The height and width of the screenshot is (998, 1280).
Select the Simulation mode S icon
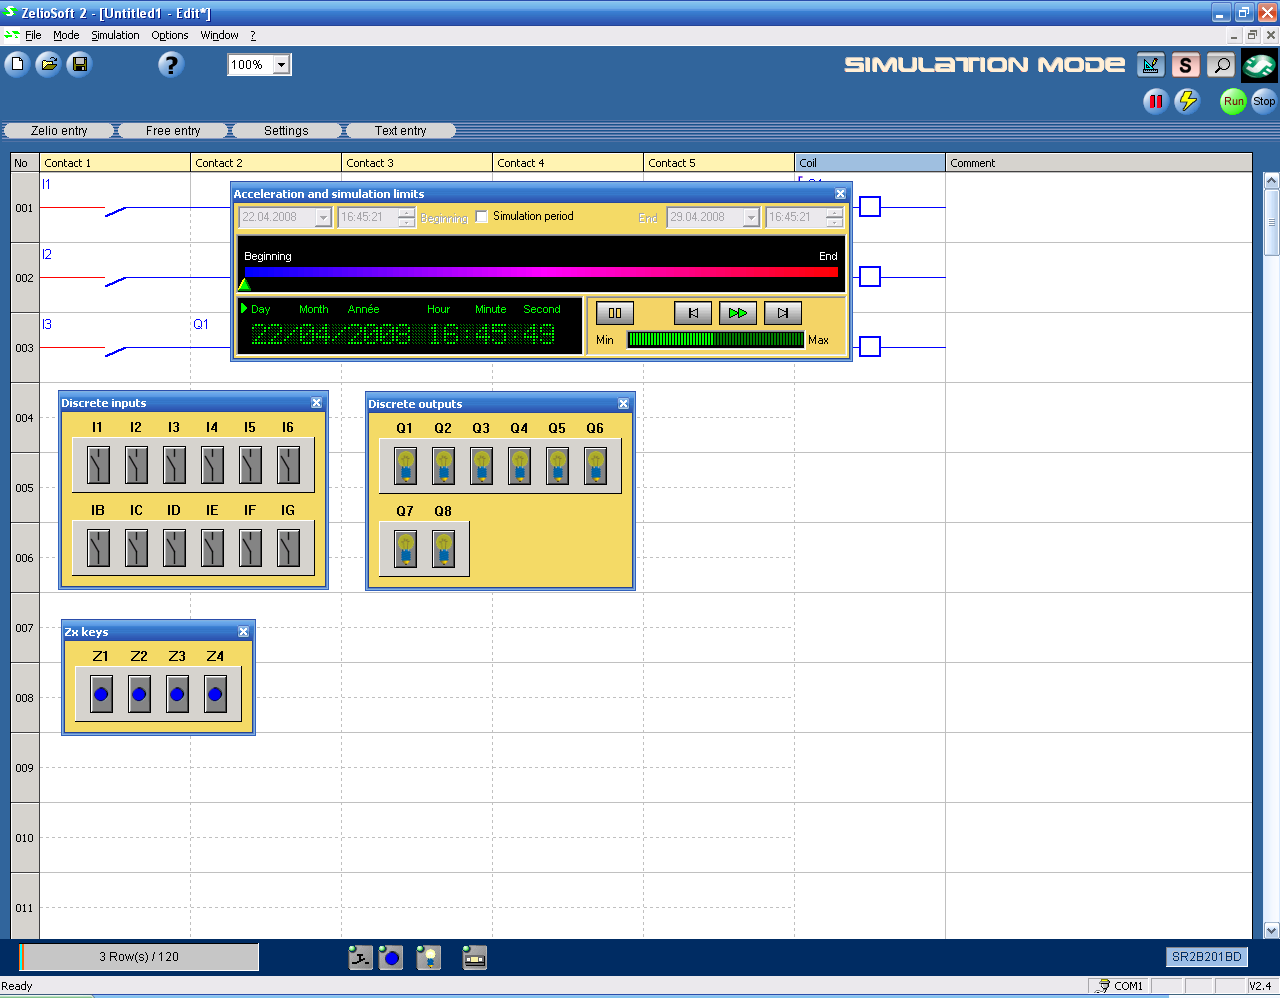(1185, 66)
